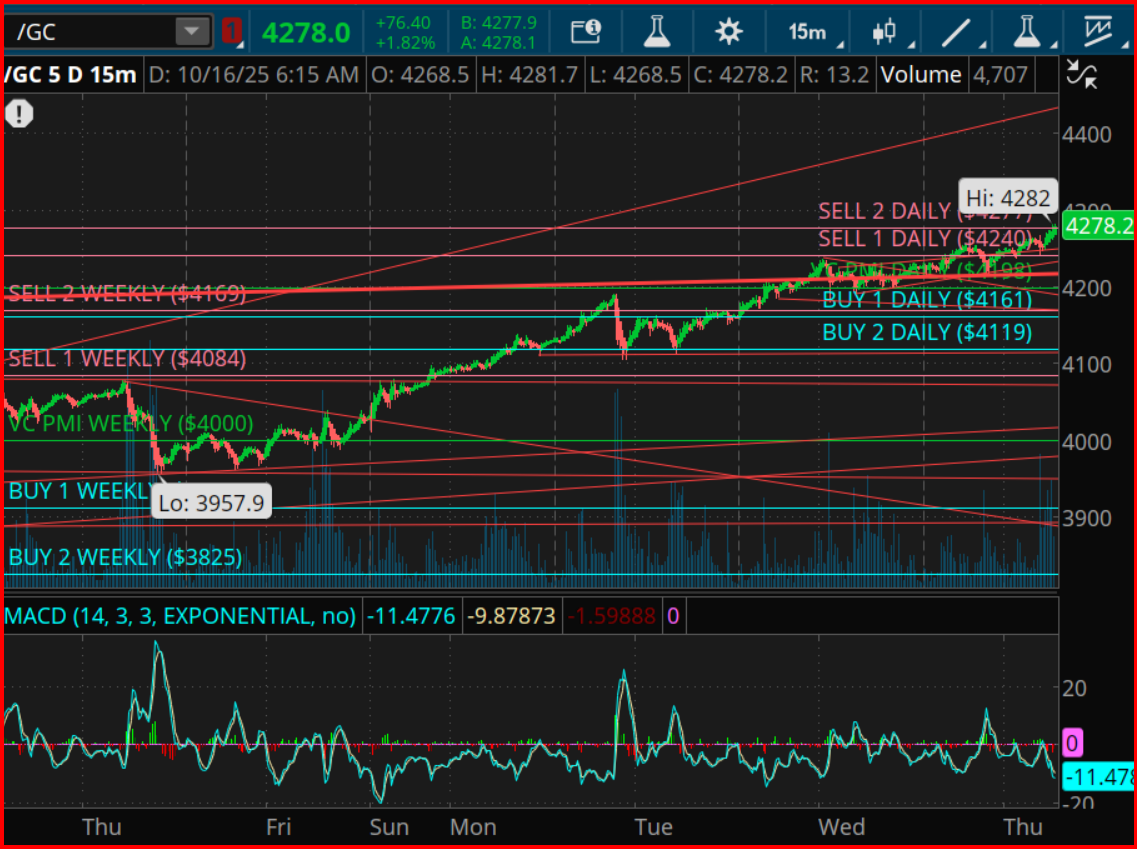Screen dimensions: 1137x849
Task: Open the chart settings gear icon
Action: pos(729,31)
